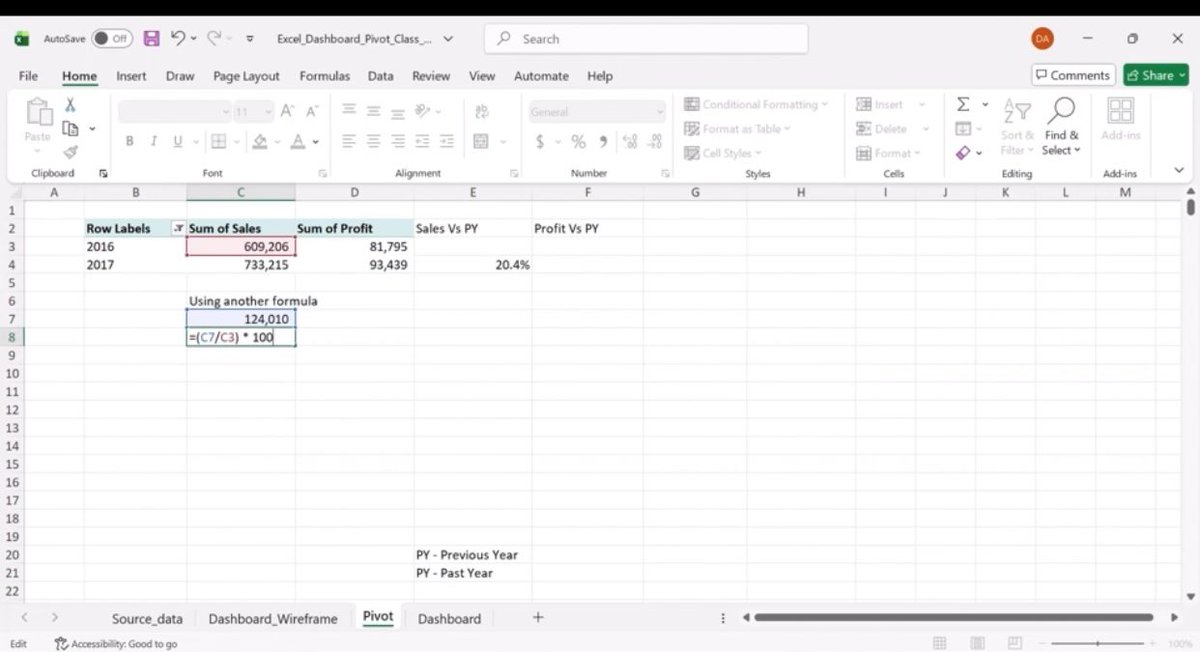Click the Merge & Center icon

pos(481,142)
